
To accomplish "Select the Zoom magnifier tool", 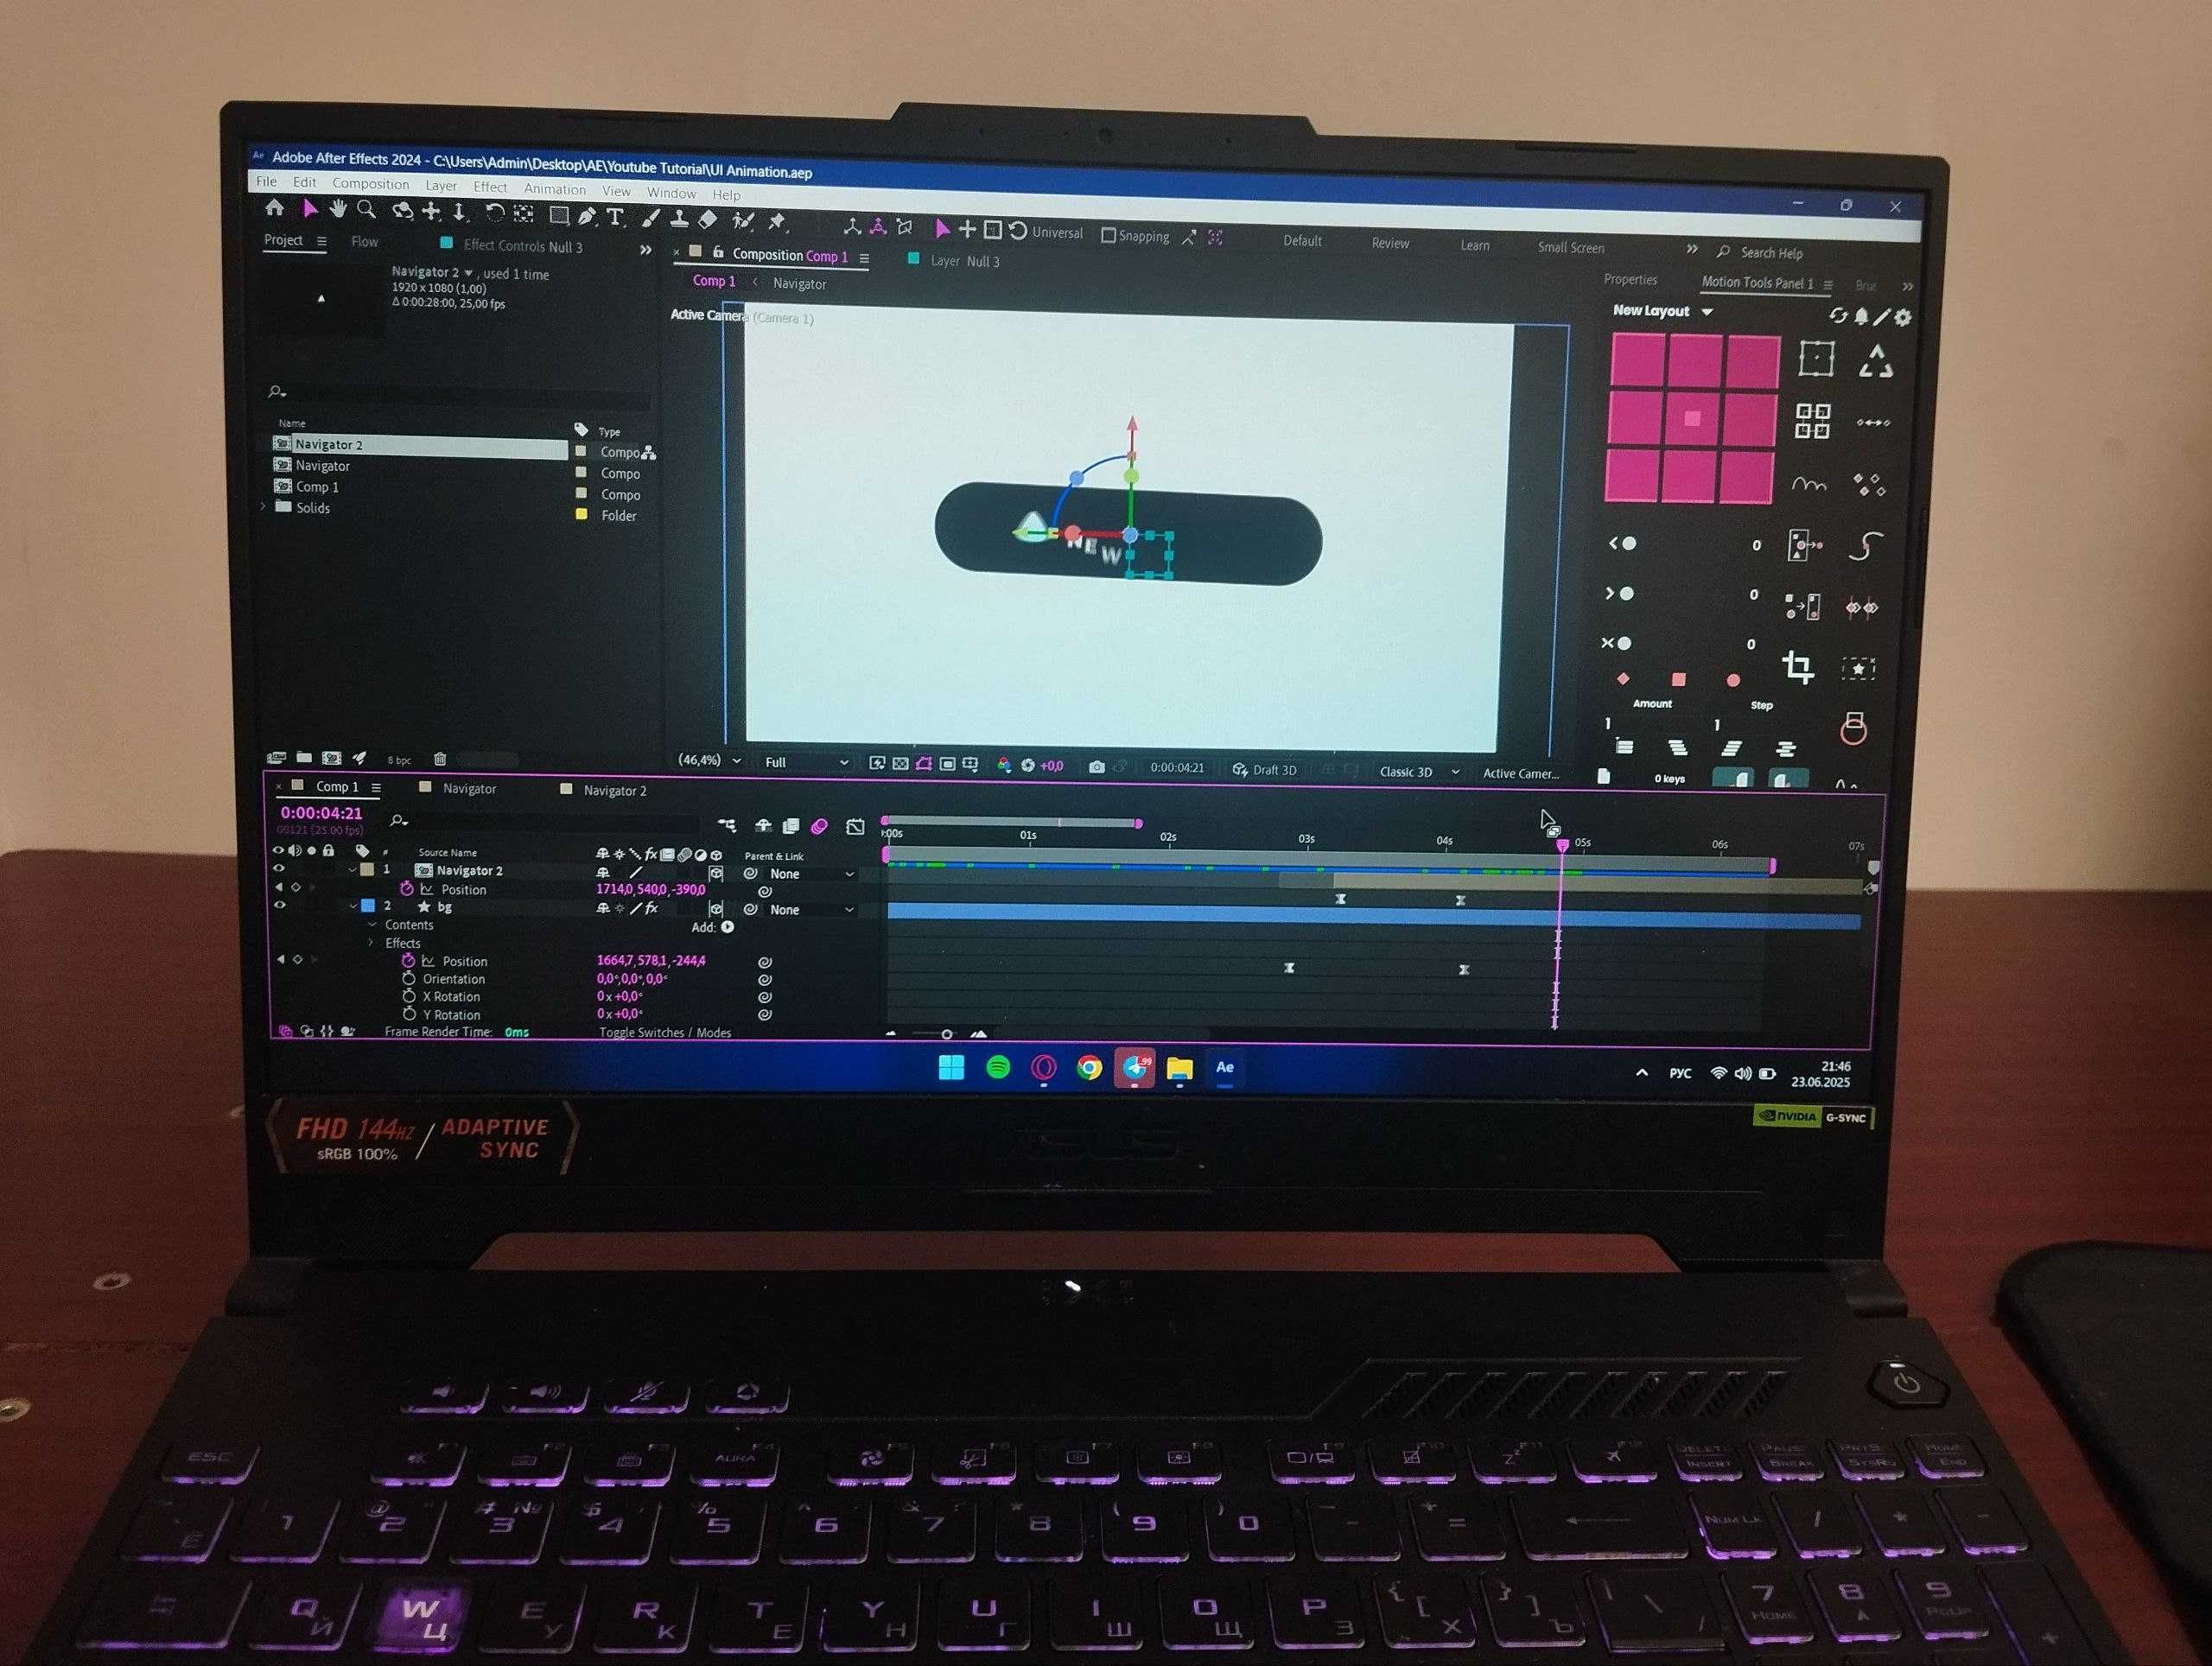I will click(x=367, y=210).
